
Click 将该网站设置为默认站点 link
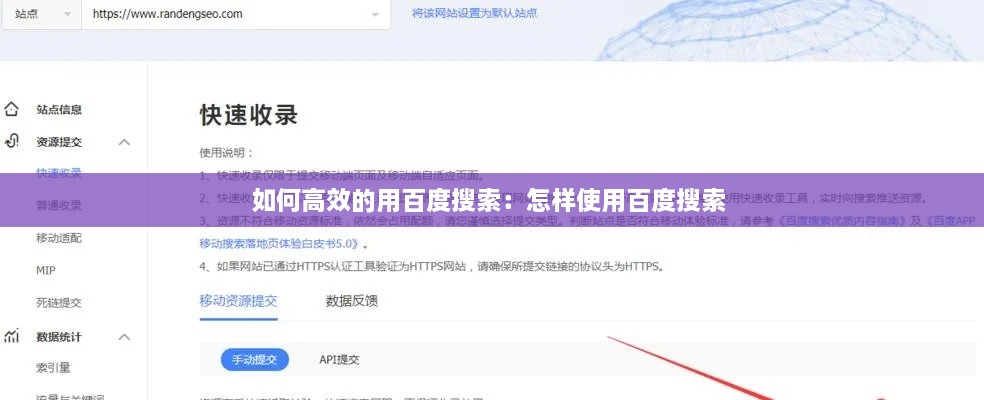click(474, 13)
